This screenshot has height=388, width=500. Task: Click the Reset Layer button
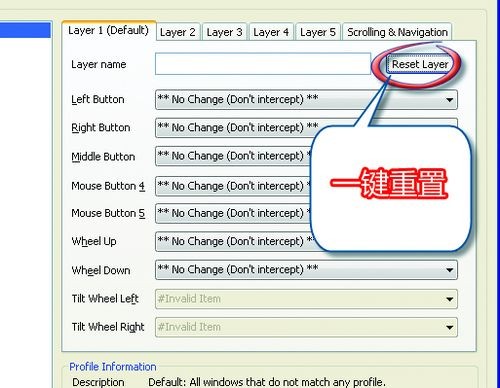point(420,64)
